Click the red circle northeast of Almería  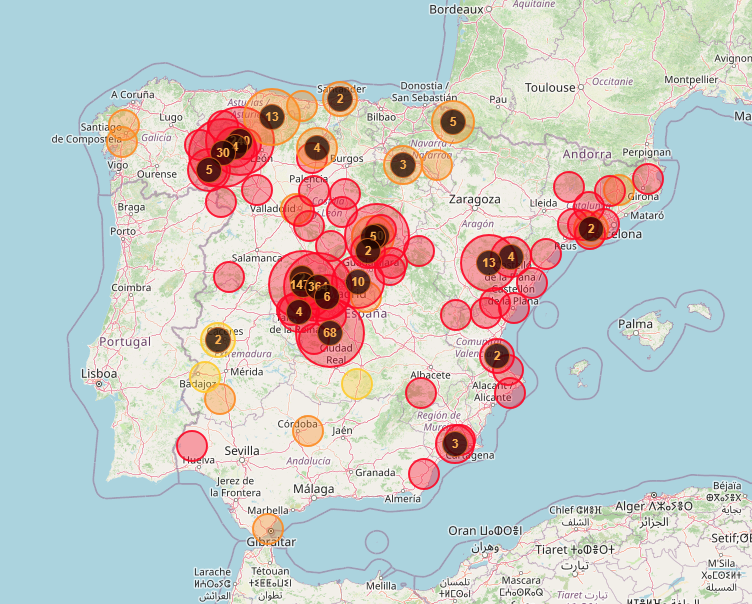point(424,474)
